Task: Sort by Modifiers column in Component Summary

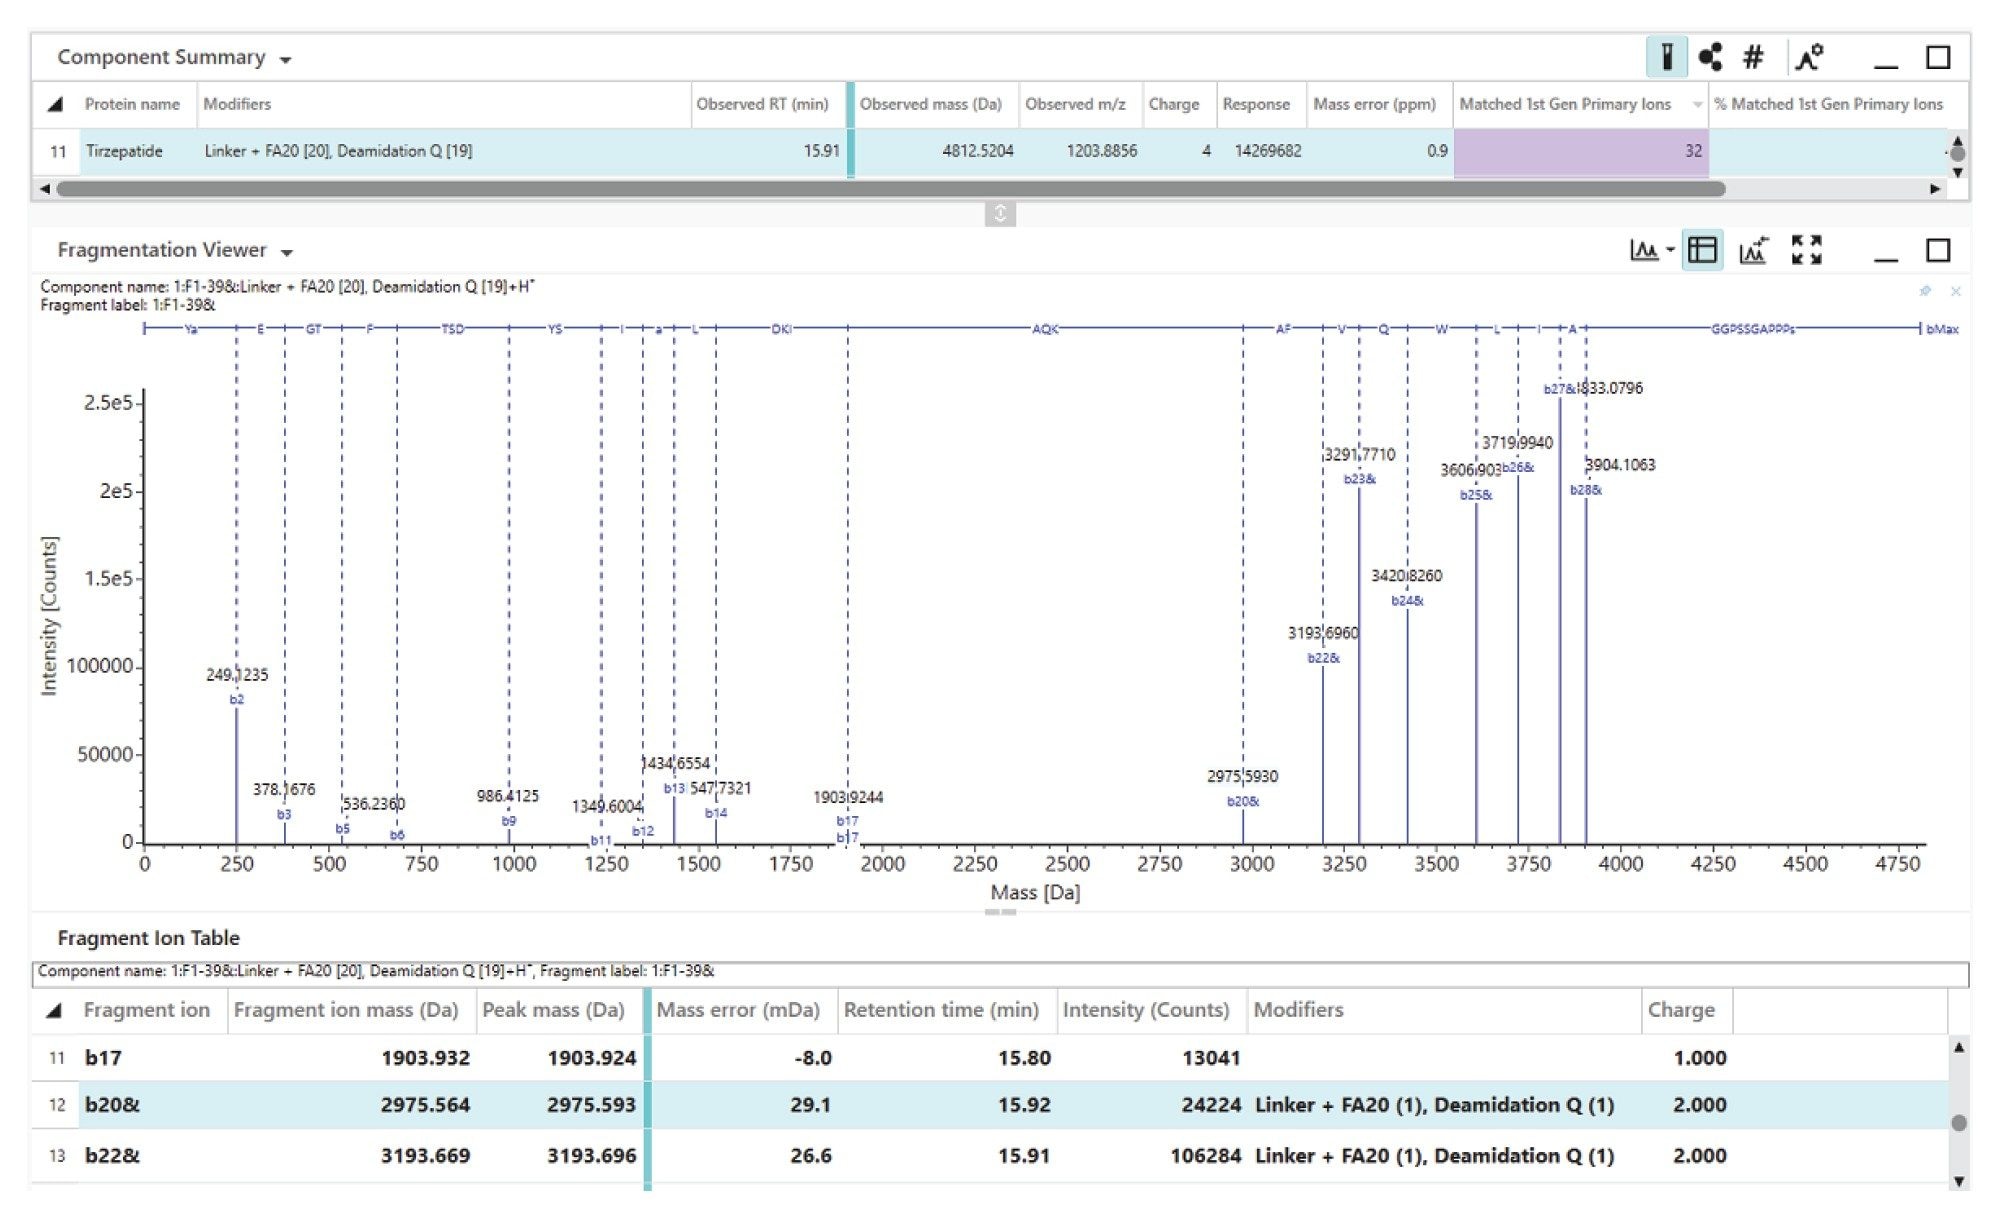Action: point(237,104)
